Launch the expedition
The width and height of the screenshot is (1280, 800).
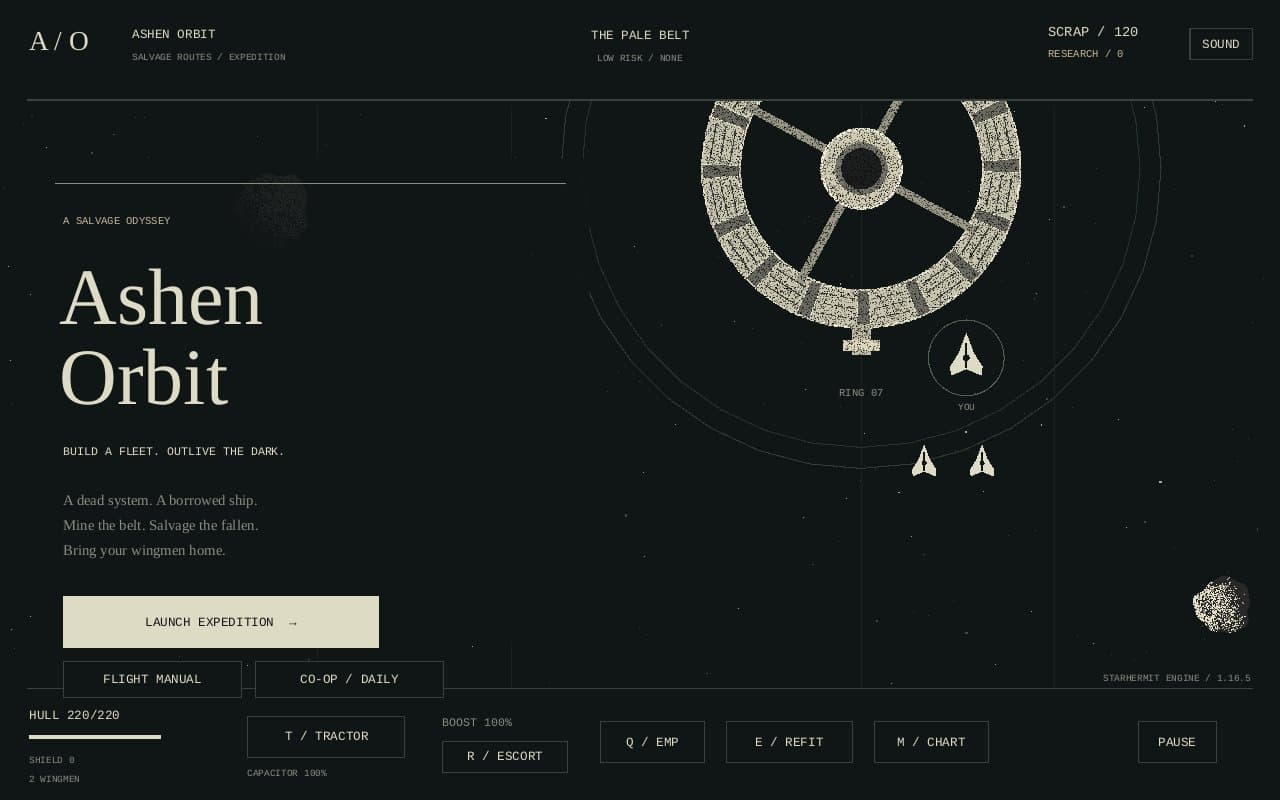click(221, 622)
